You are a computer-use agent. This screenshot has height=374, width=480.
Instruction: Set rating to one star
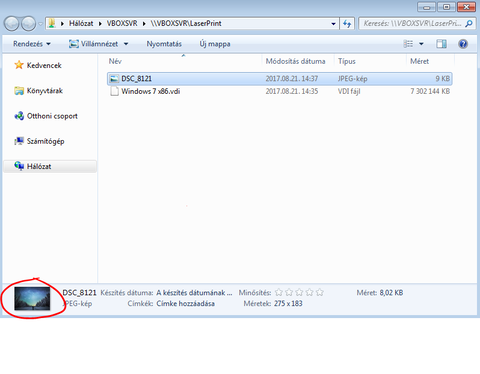pos(279,293)
